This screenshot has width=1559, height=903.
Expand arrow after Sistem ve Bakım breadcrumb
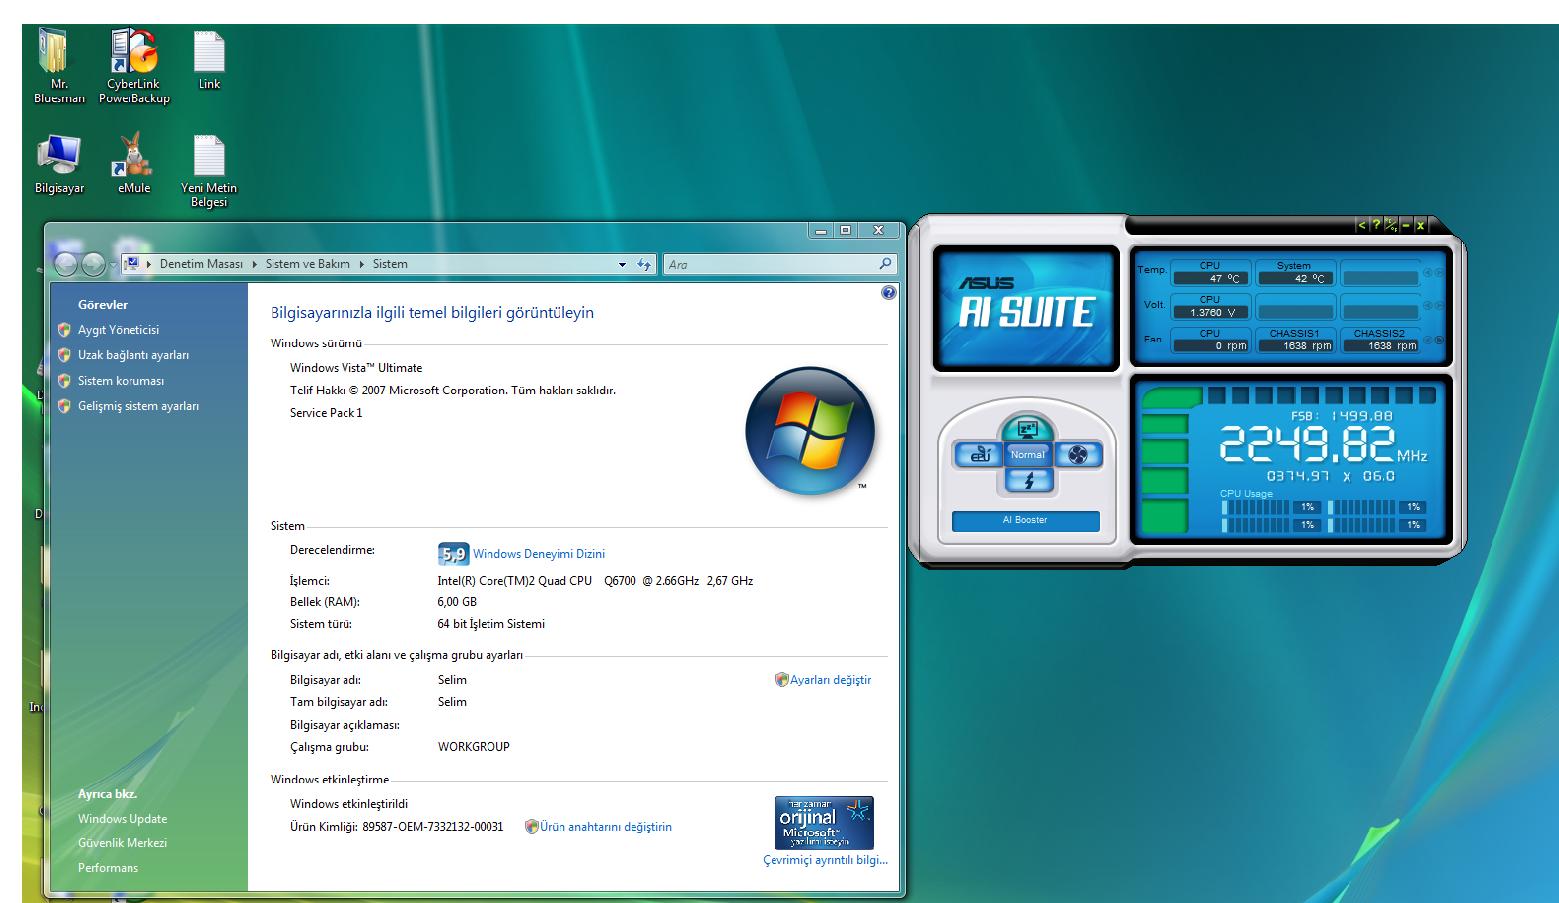pos(362,264)
